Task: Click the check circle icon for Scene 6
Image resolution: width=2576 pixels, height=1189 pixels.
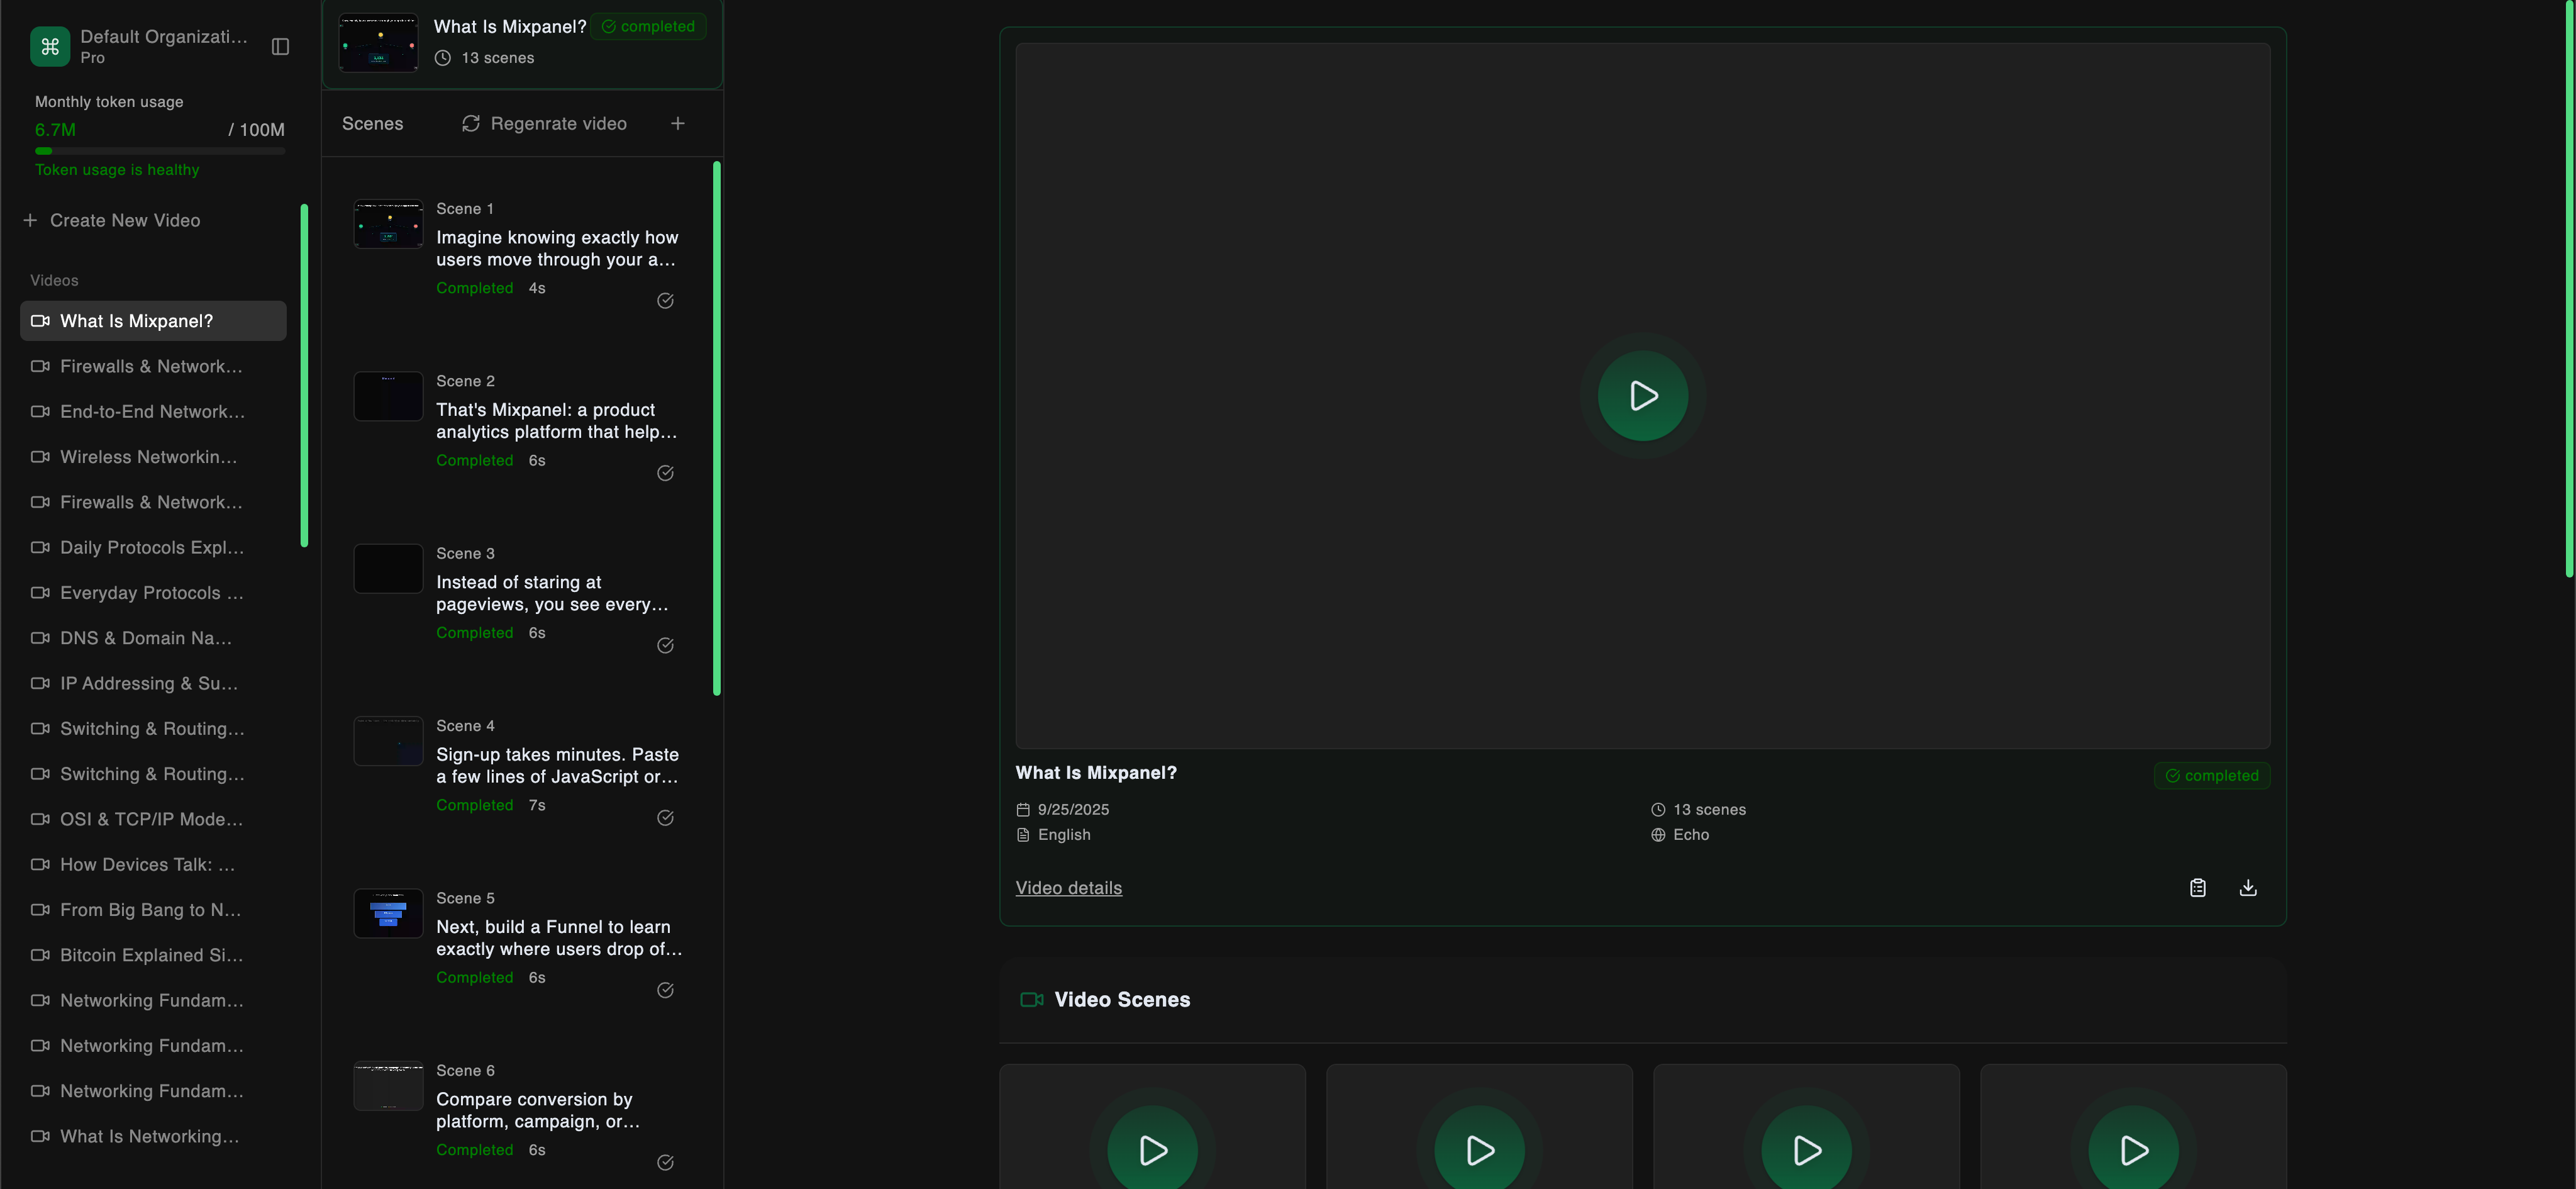Action: (665, 1162)
